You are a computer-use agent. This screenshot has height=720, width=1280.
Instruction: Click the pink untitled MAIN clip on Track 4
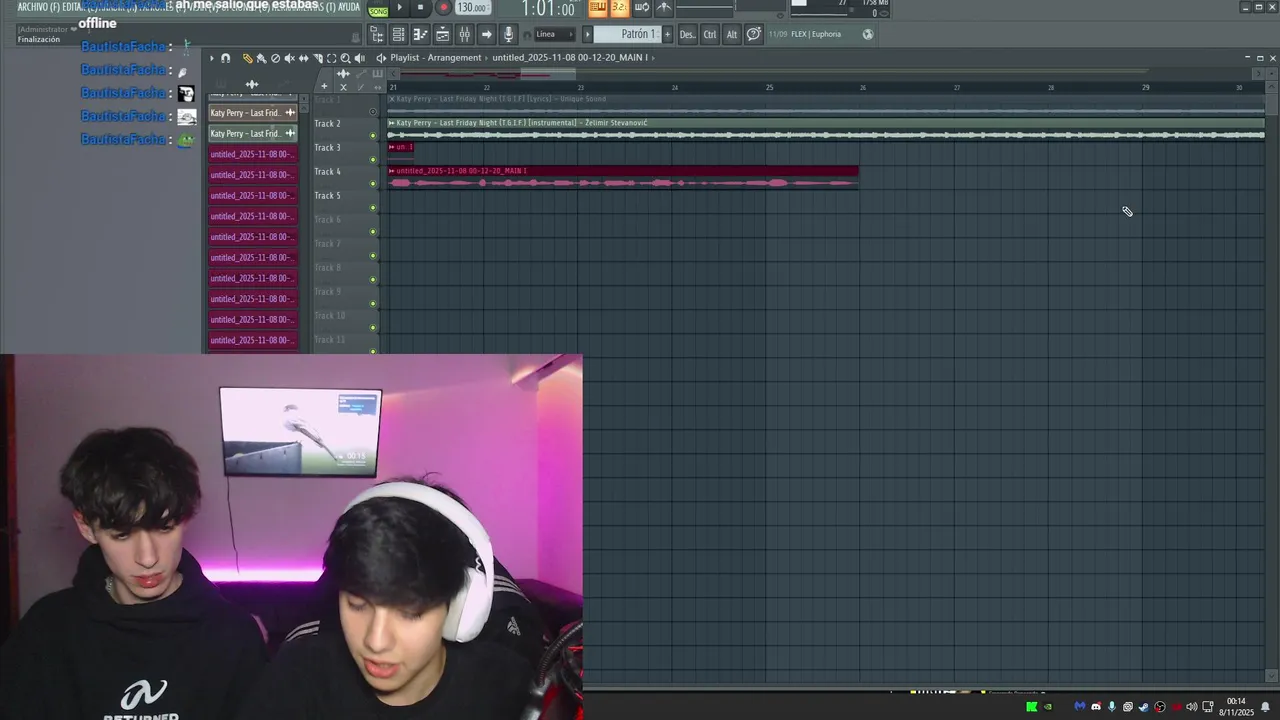coord(623,177)
